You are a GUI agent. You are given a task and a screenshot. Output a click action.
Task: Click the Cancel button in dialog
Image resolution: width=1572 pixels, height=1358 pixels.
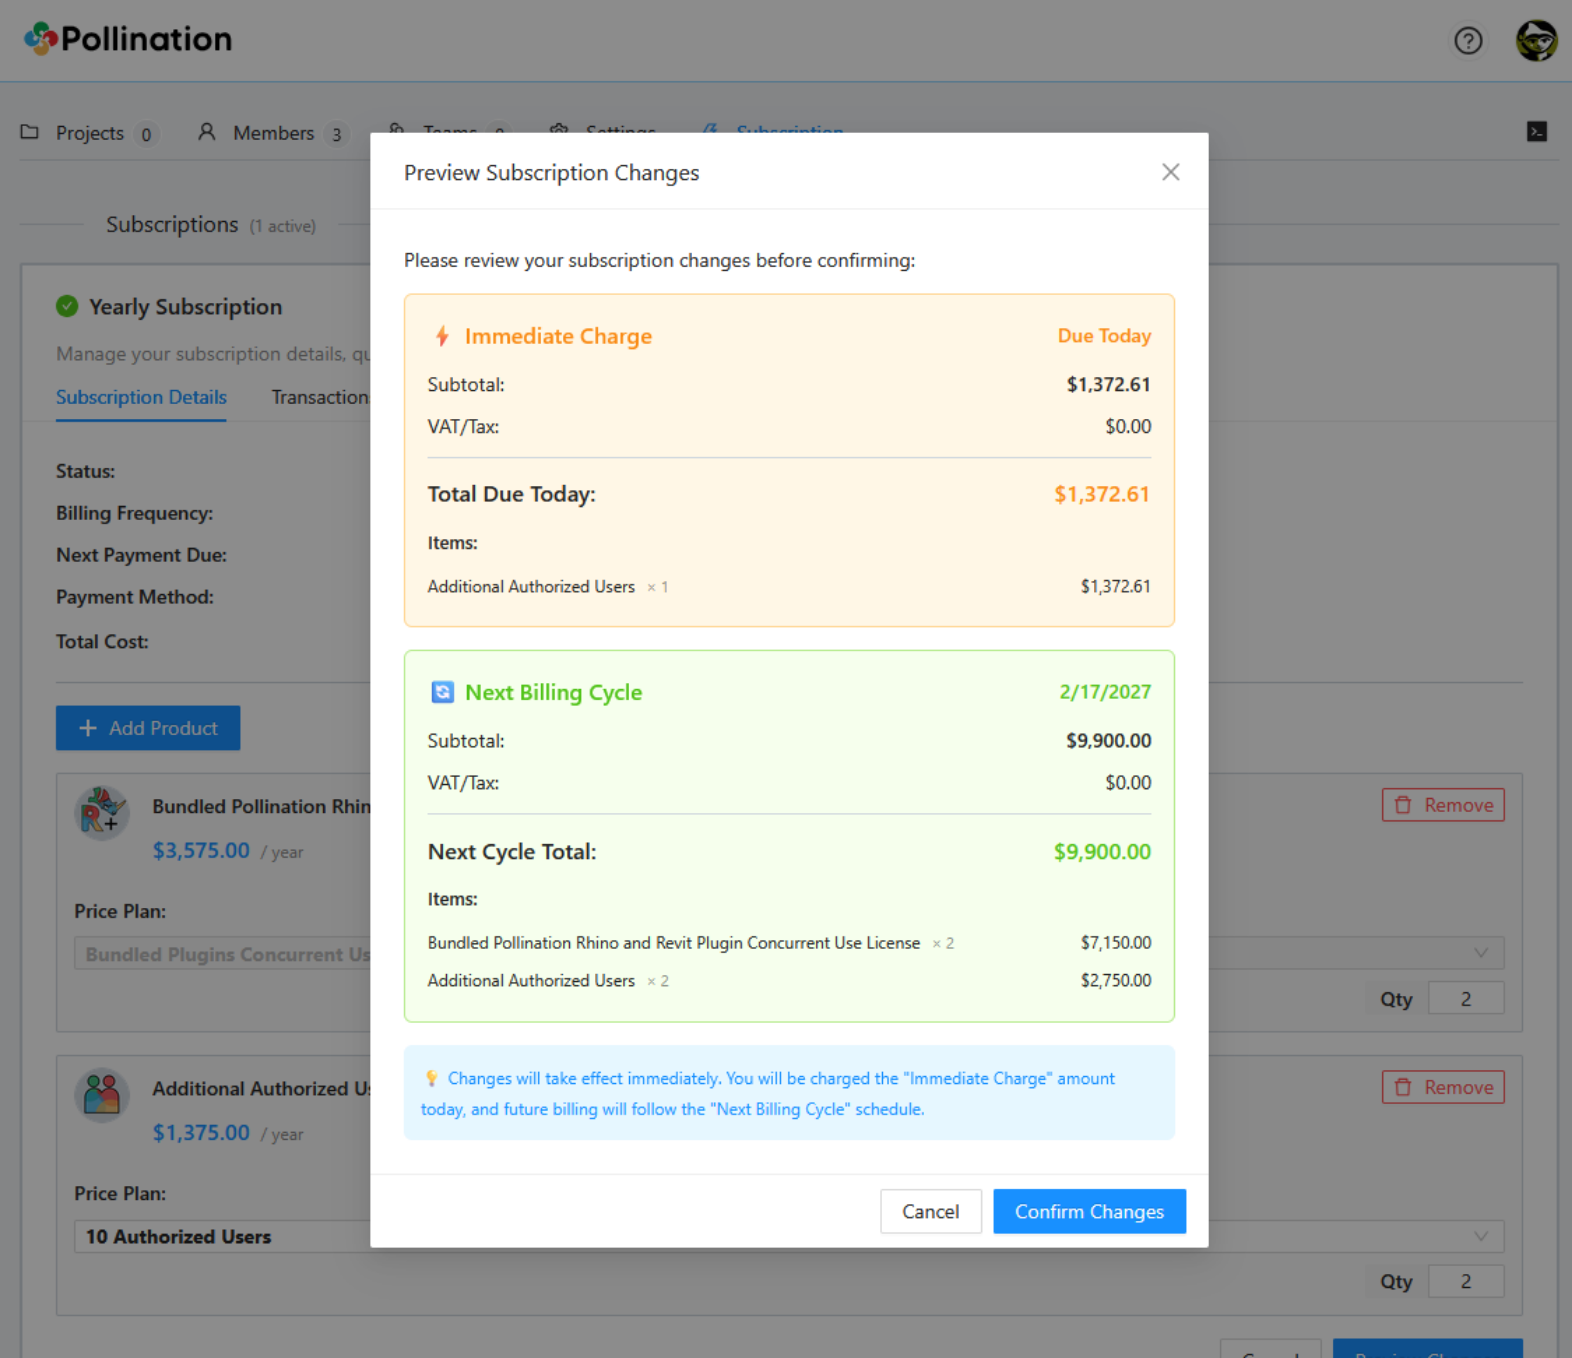[930, 1211]
